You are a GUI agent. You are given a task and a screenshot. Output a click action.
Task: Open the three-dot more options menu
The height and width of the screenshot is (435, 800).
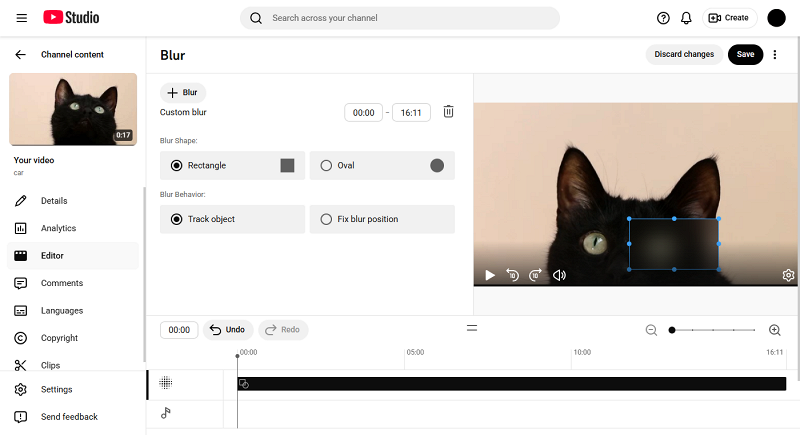click(774, 55)
